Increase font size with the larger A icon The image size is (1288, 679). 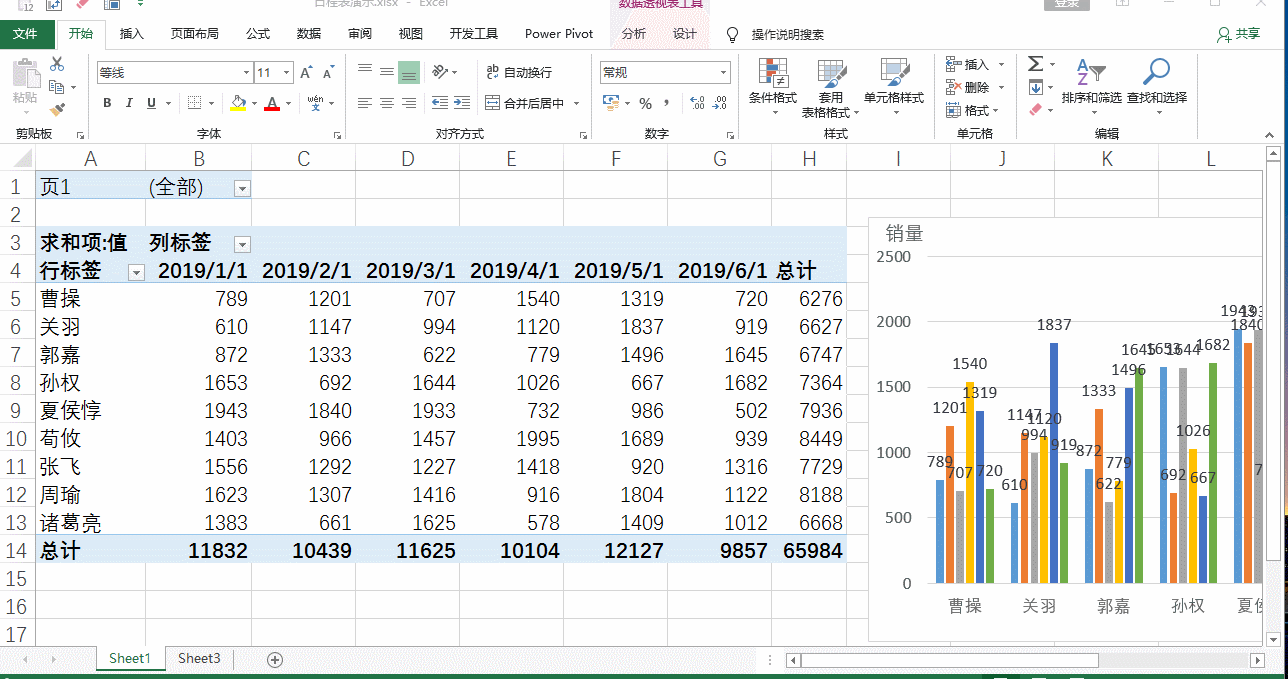[x=307, y=72]
